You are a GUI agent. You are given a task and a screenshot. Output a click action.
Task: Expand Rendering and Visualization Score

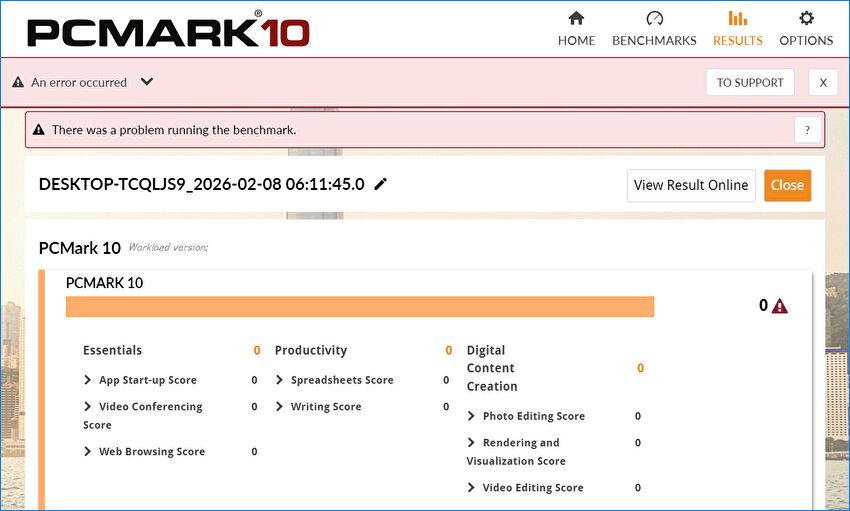[x=472, y=443]
